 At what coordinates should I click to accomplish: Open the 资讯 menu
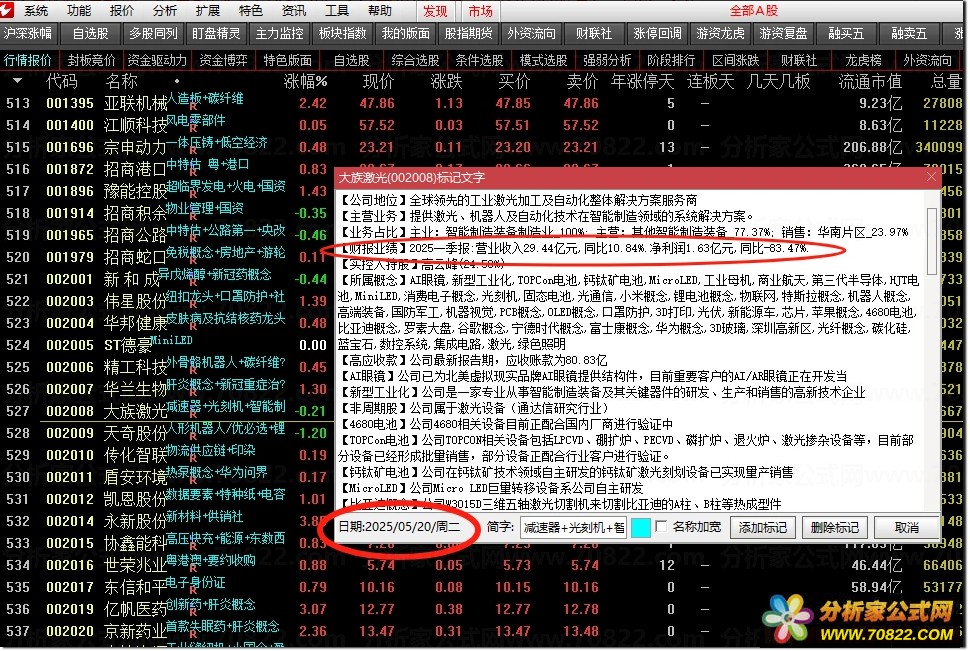(293, 10)
